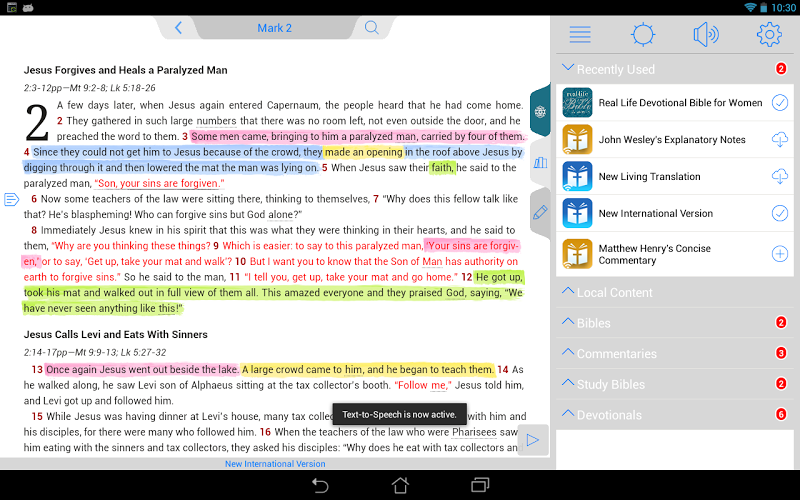Open settings gear icon
The height and width of the screenshot is (500, 800).
[769, 35]
